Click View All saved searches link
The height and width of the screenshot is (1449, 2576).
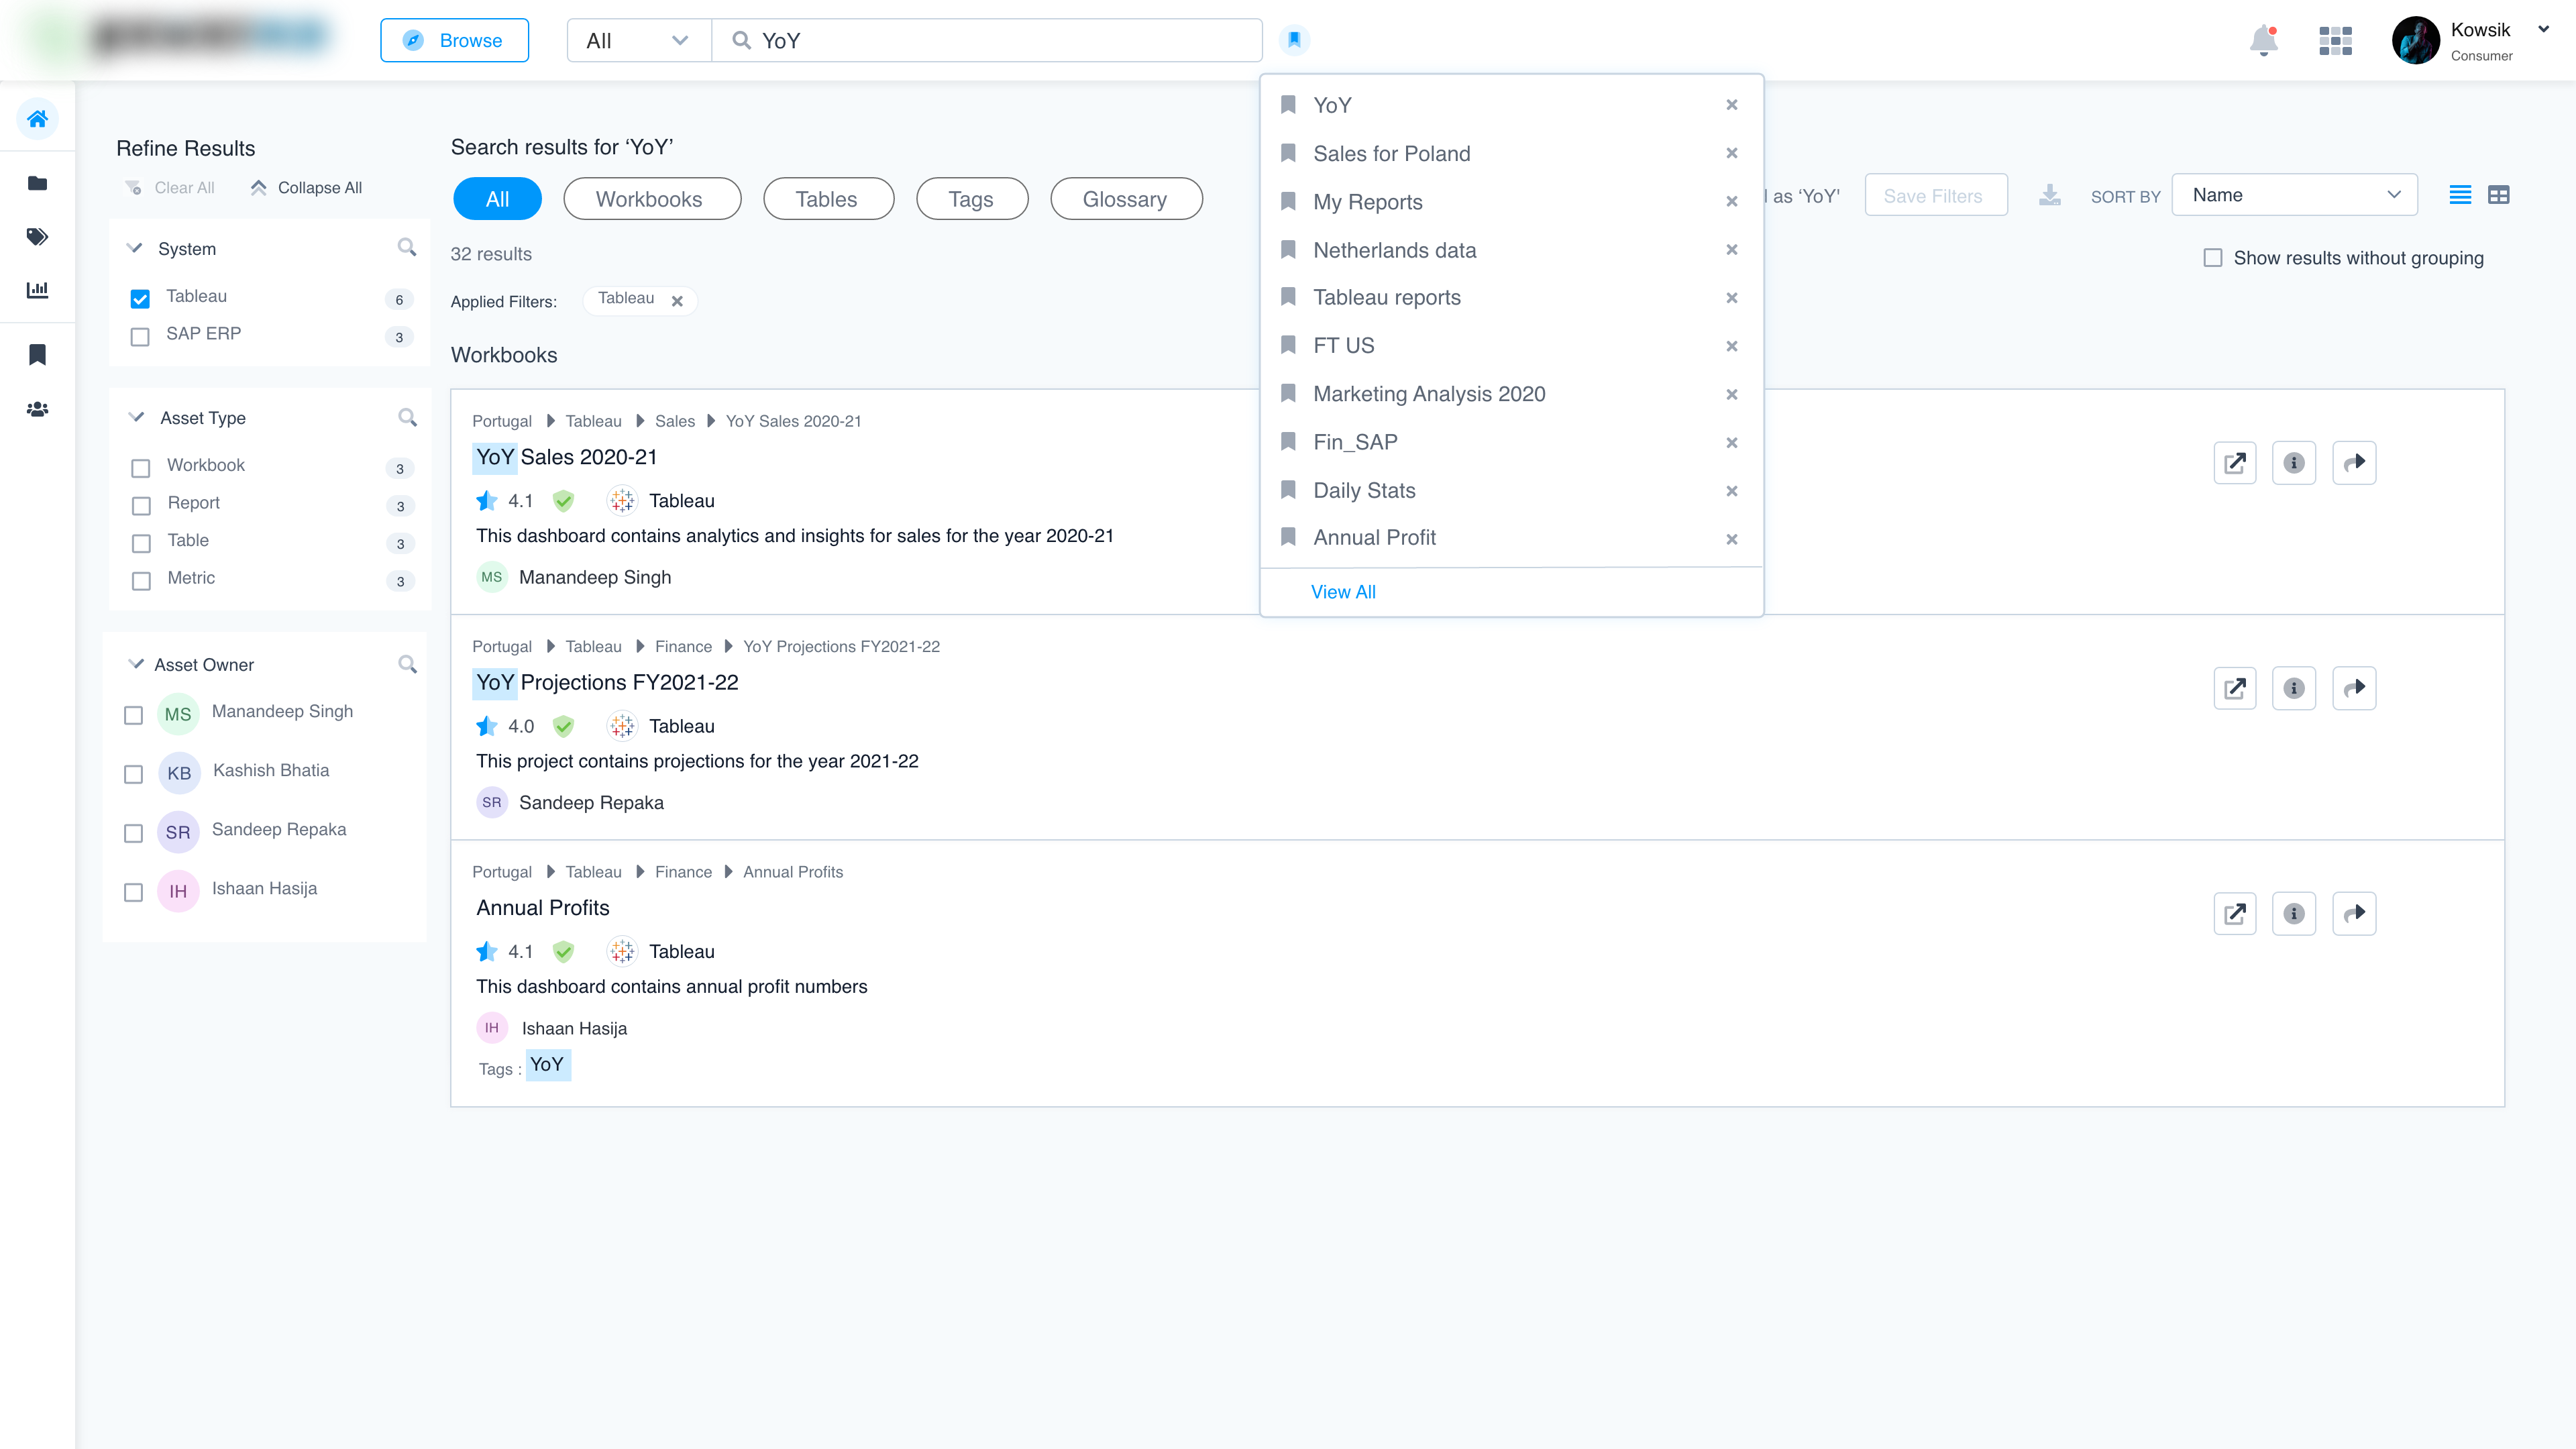click(1343, 592)
